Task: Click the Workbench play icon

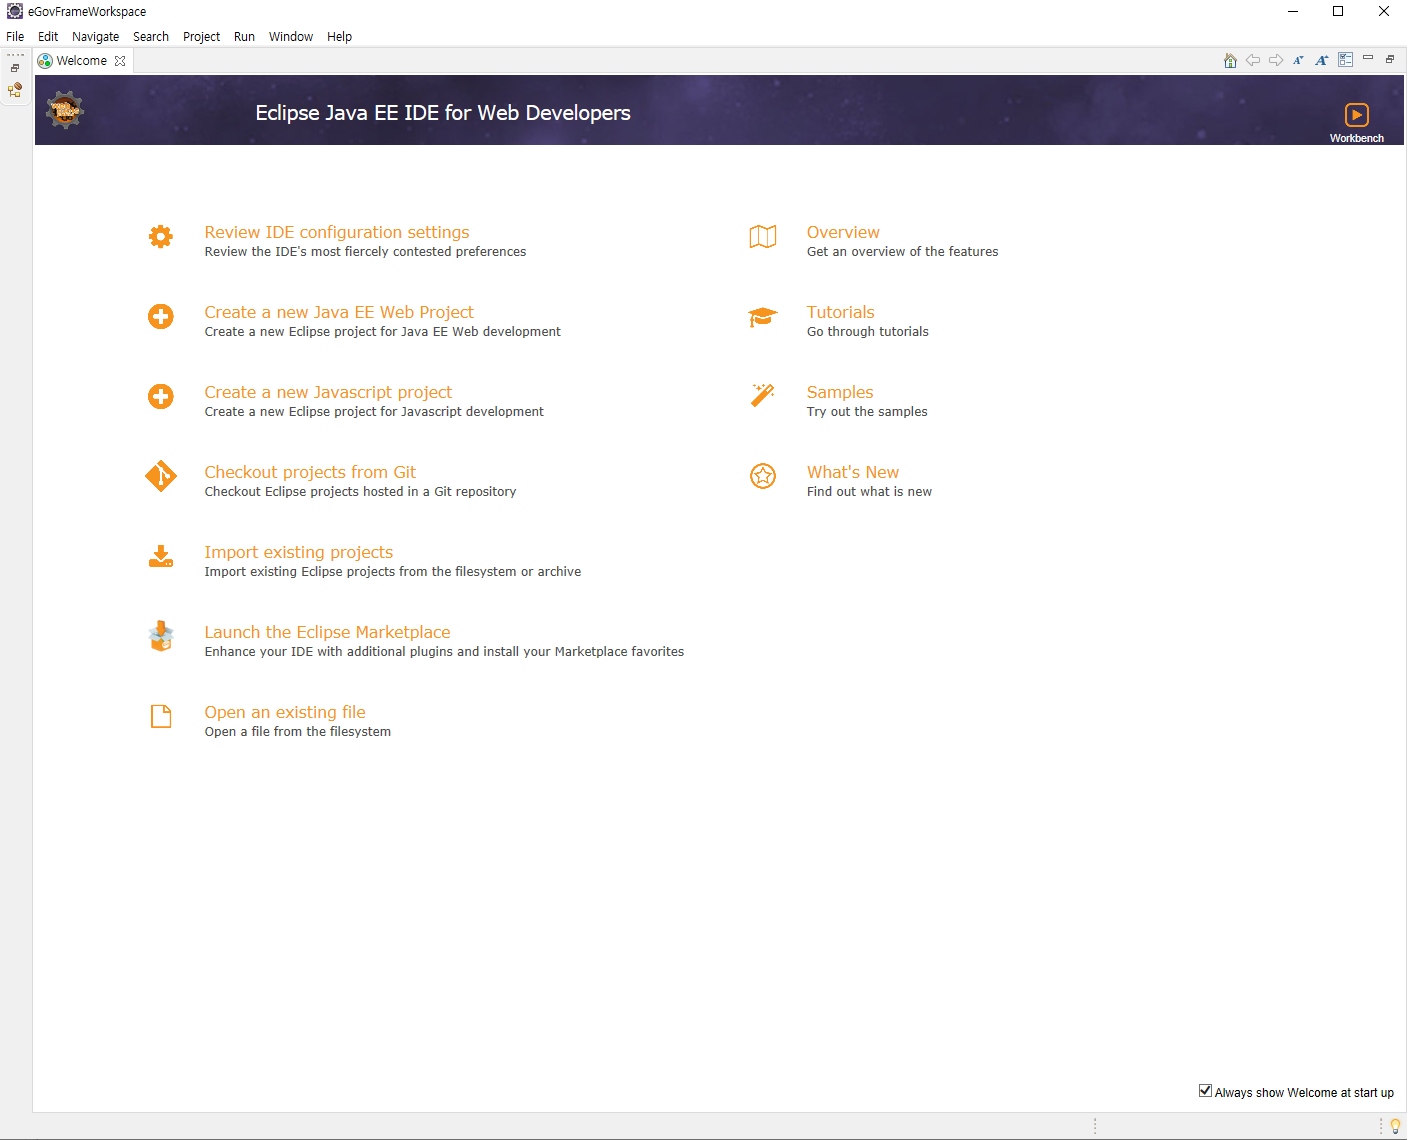Action: (1357, 114)
